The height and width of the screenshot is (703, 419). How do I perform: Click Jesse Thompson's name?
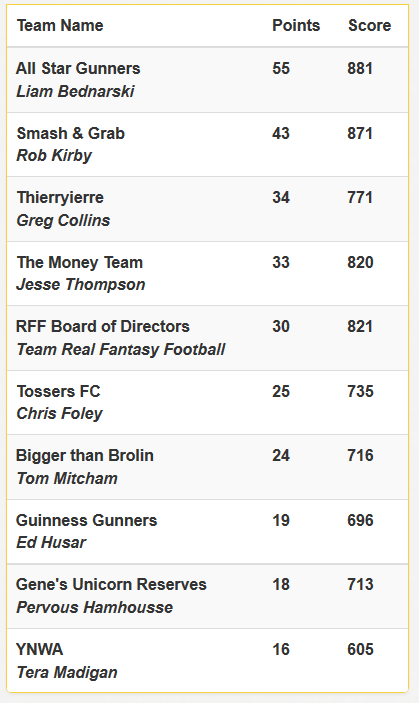point(81,285)
